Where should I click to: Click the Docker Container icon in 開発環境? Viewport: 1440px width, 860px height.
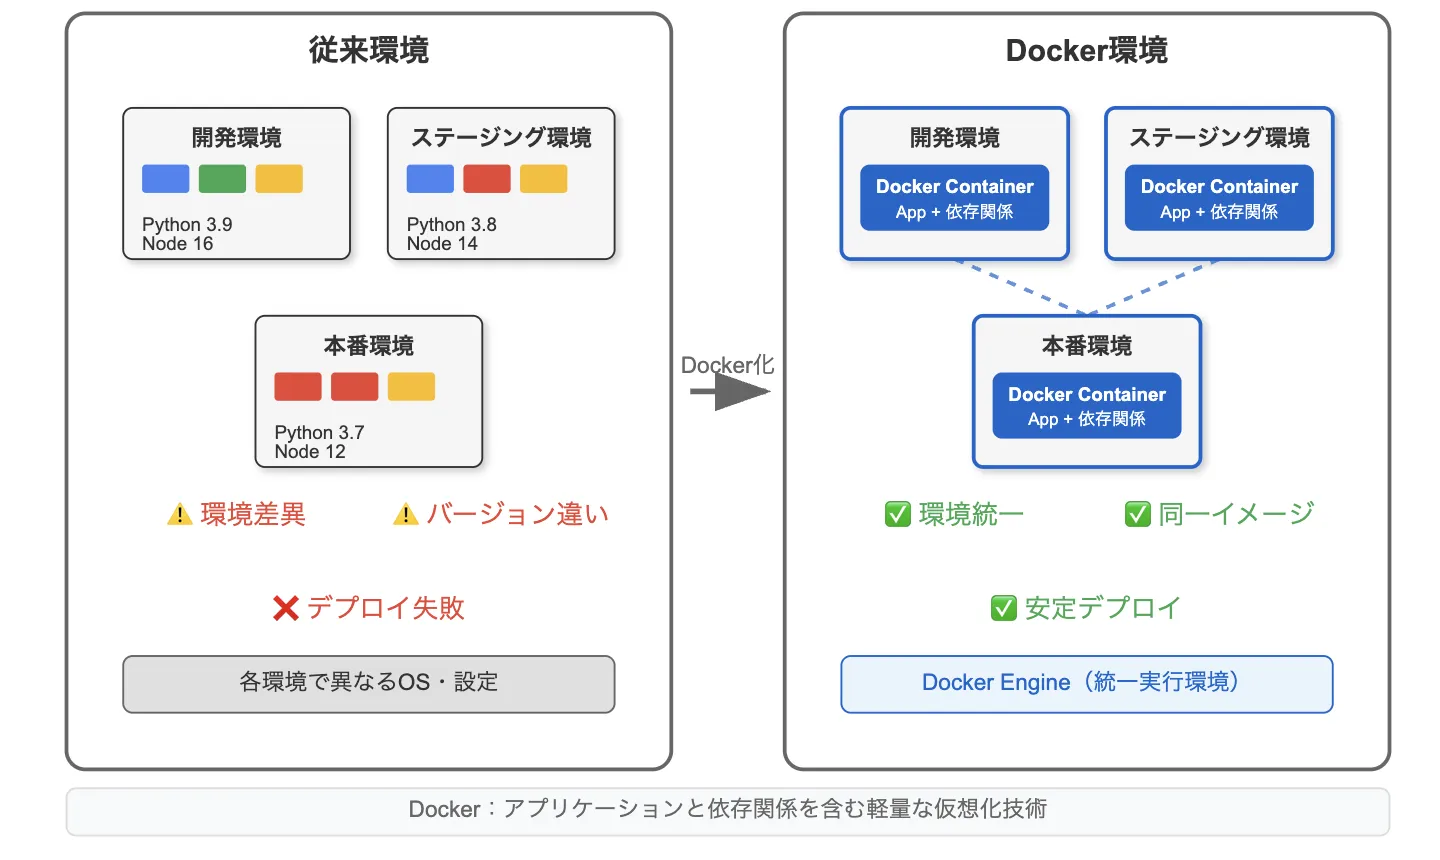[954, 198]
